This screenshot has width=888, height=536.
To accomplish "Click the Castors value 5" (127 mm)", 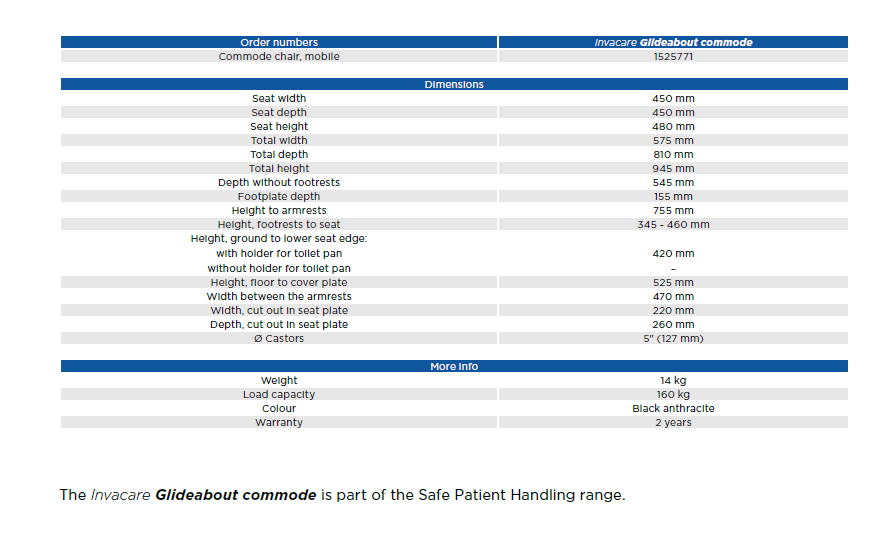I will [673, 339].
